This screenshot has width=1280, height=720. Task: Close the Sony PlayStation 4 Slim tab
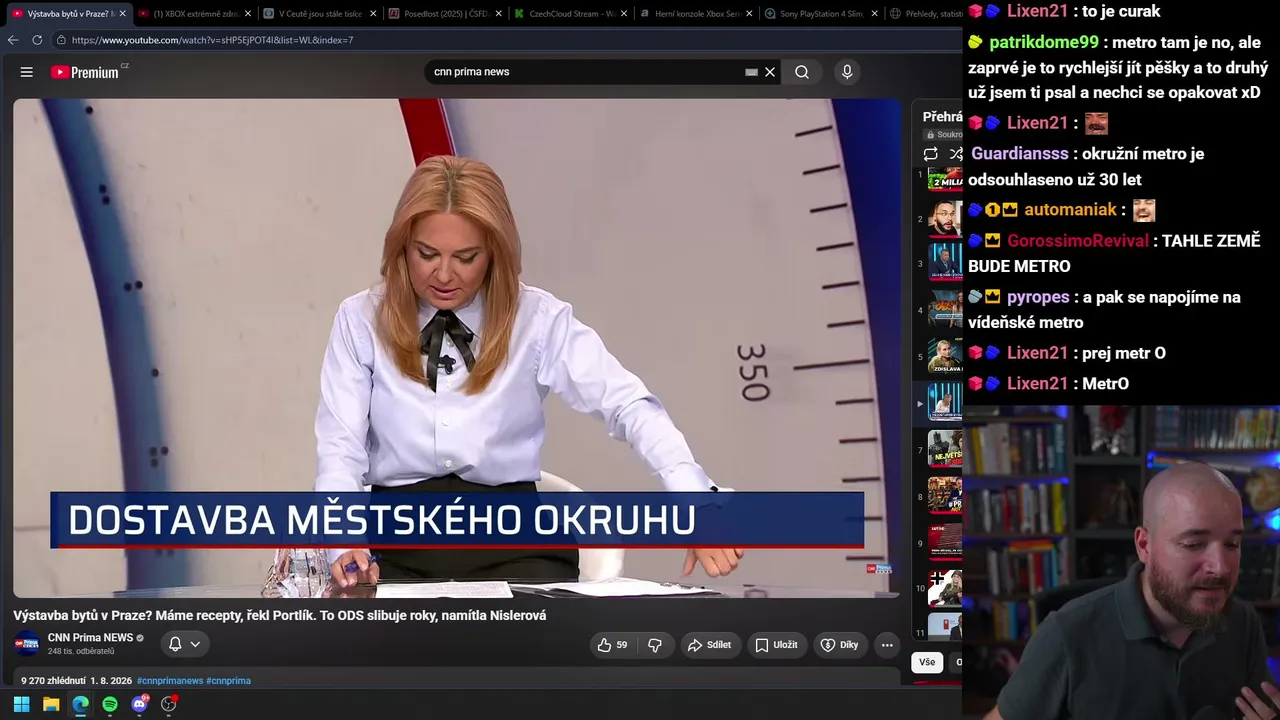pyautogui.click(x=875, y=14)
